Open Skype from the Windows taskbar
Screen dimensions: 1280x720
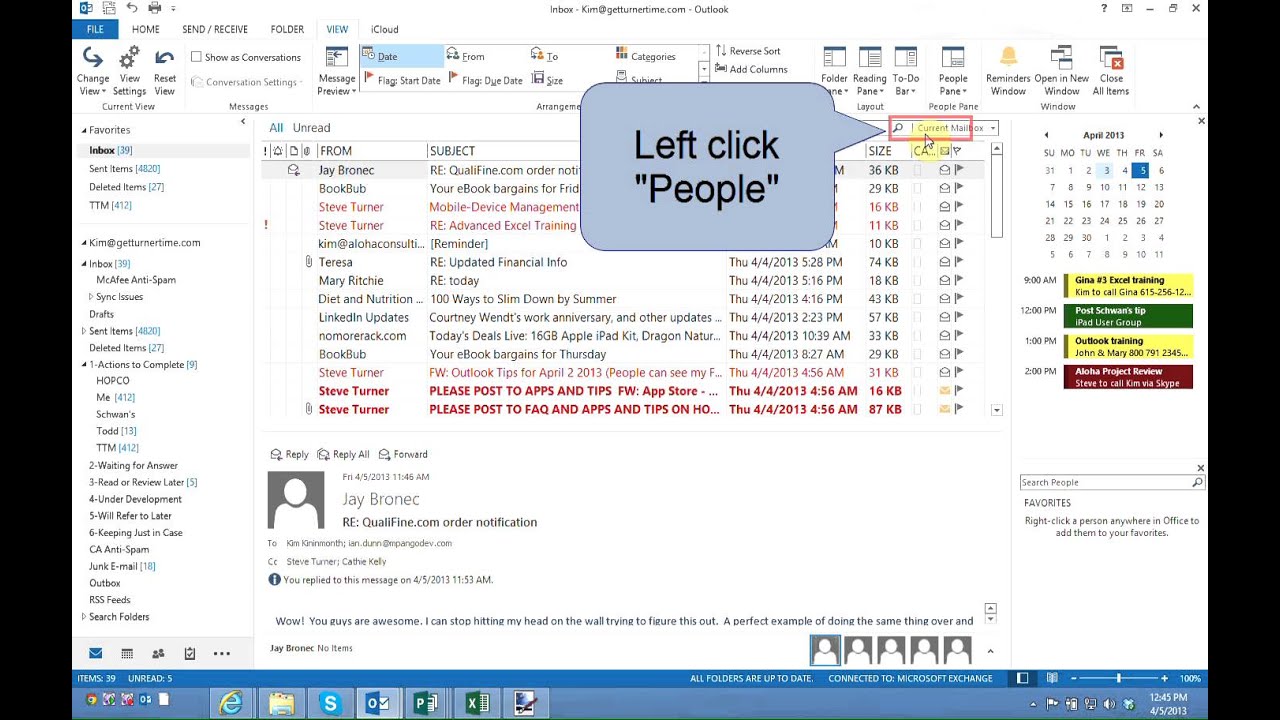(329, 704)
